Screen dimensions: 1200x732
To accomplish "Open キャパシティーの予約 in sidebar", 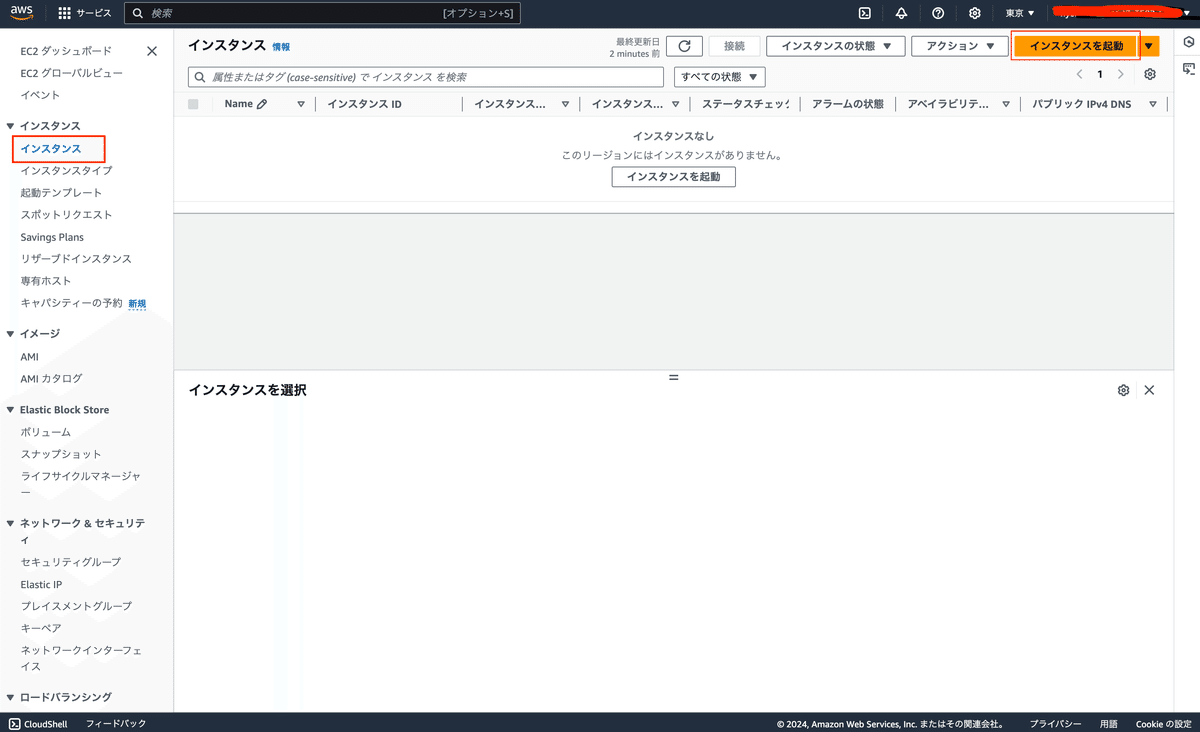I will [71, 303].
